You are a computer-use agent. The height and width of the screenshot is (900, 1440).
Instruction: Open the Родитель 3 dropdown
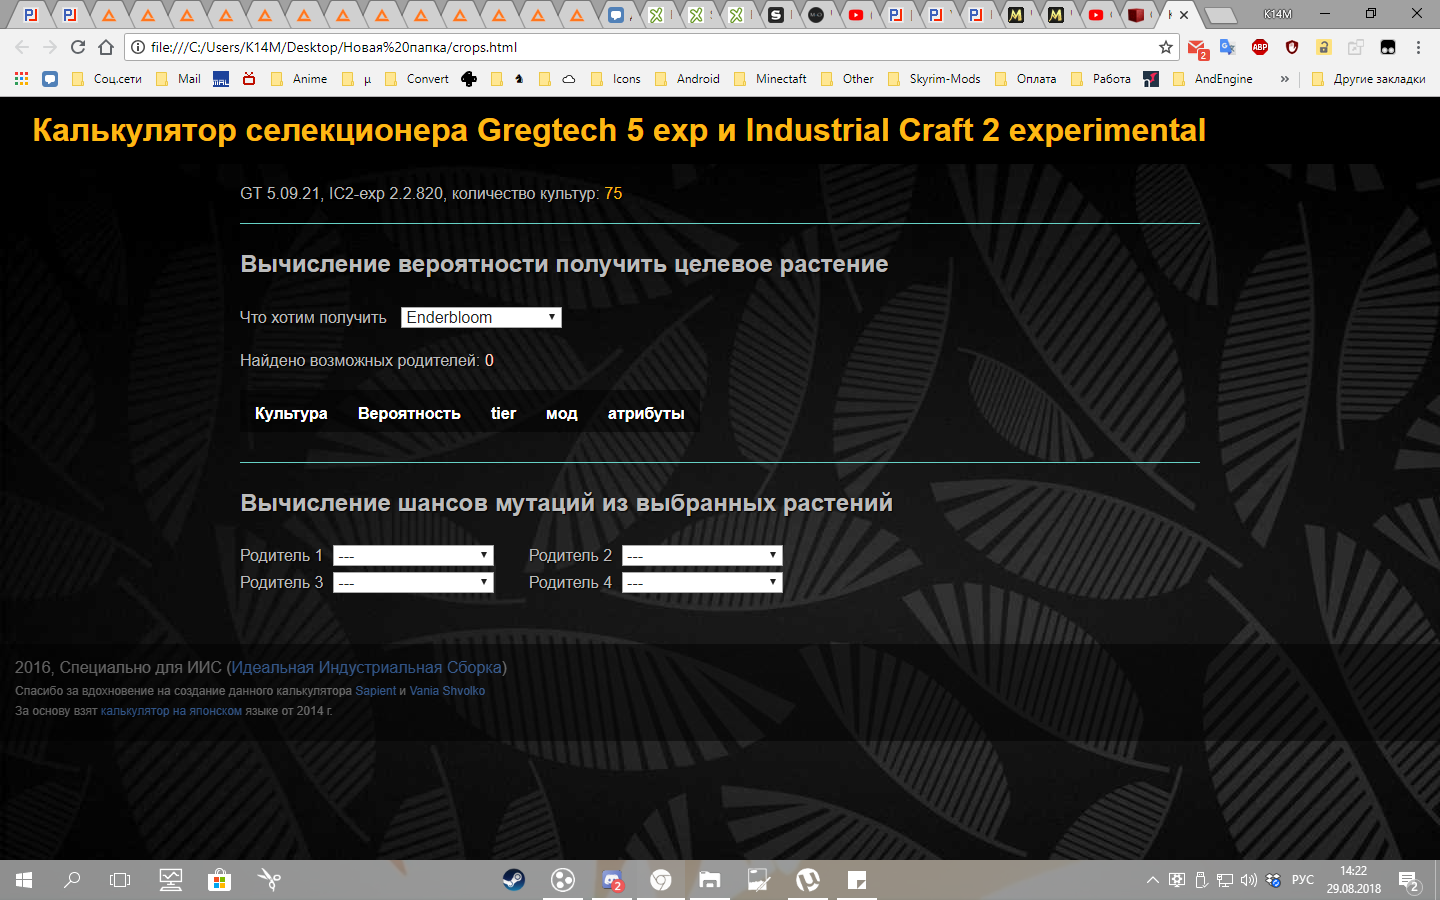point(413,582)
